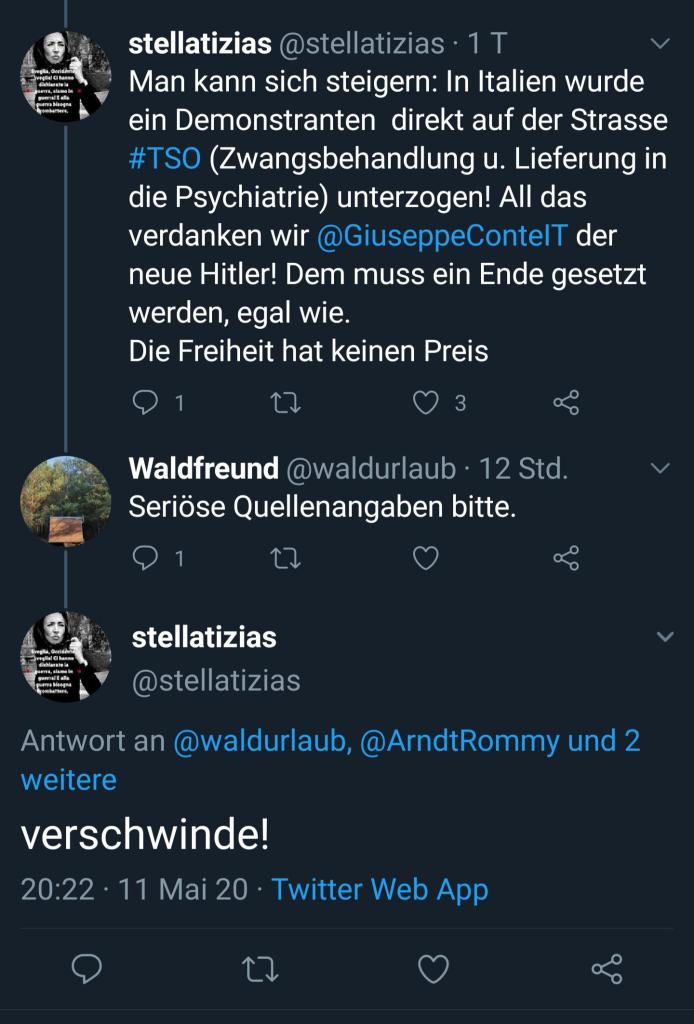Like the tweet with 3 likes
Viewport: 694px width, 1024px height.
(x=427, y=403)
